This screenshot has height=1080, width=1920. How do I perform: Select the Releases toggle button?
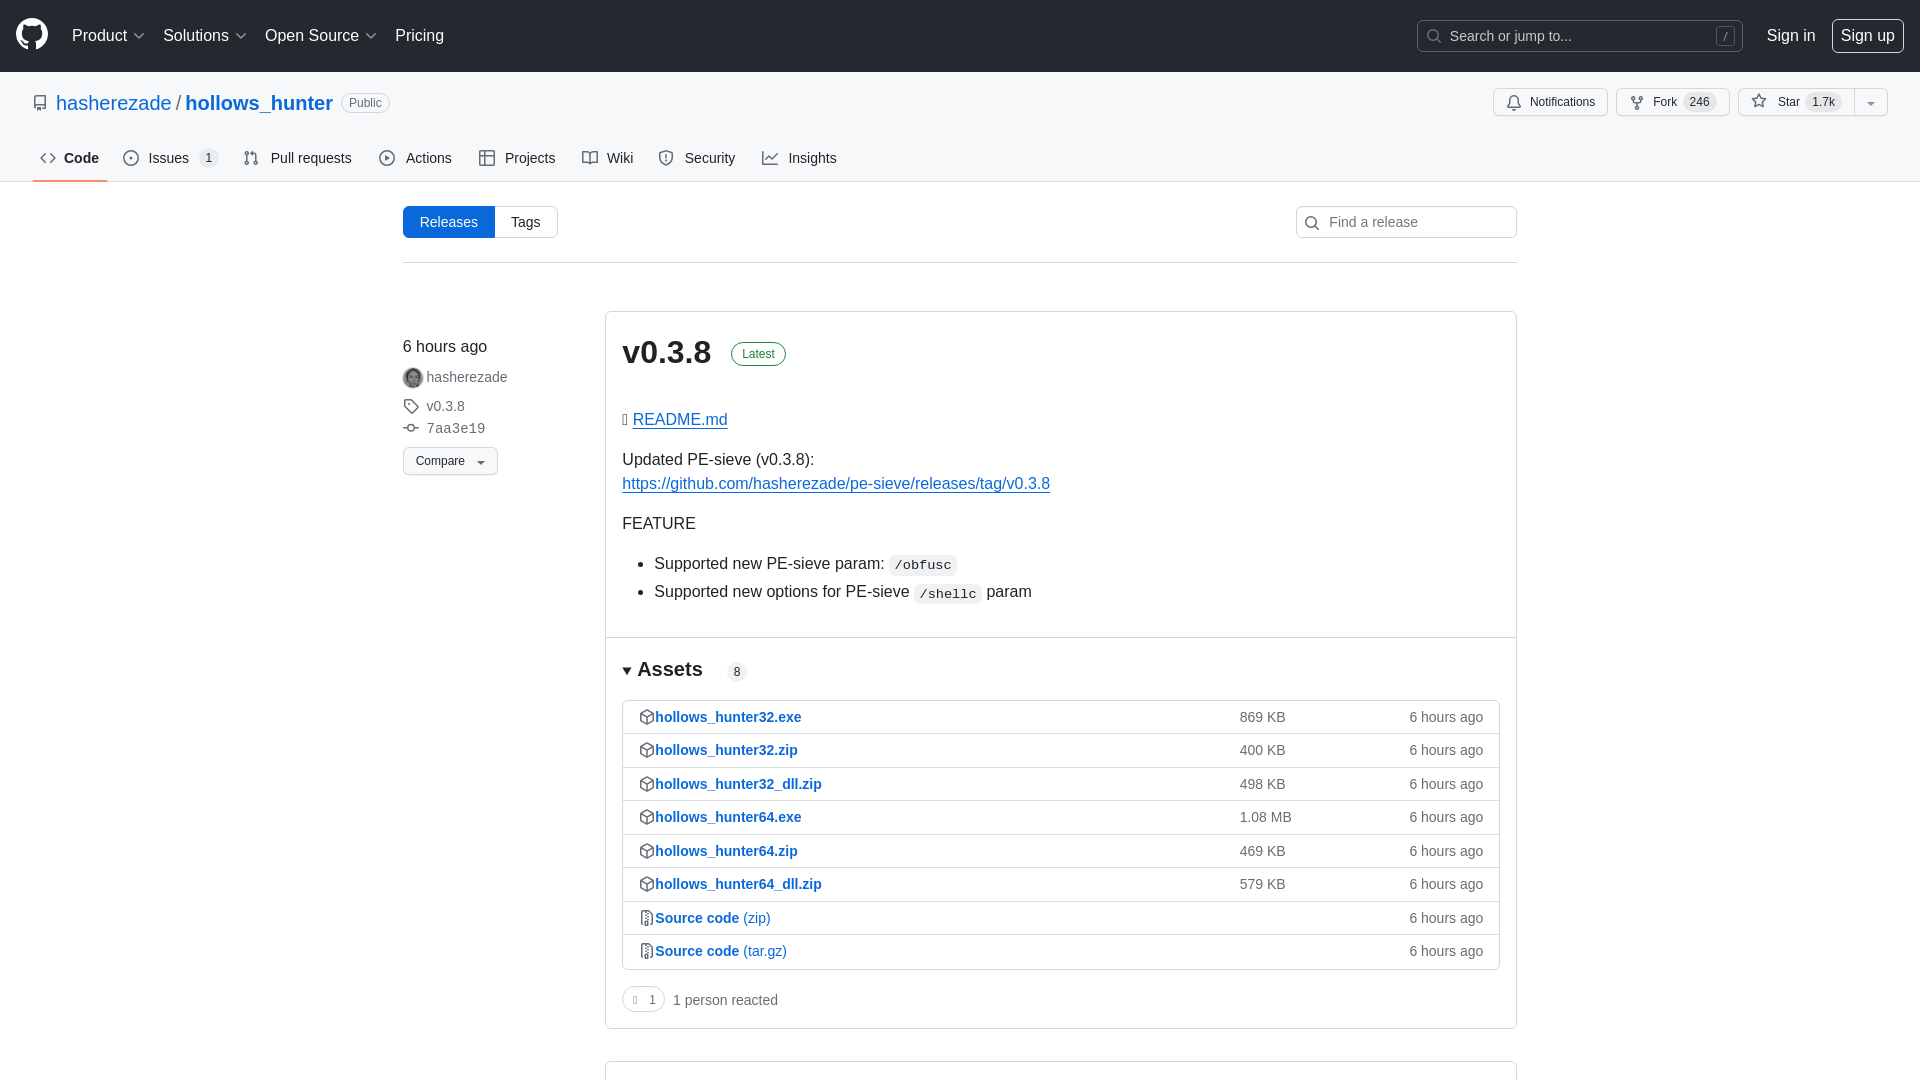pyautogui.click(x=449, y=222)
